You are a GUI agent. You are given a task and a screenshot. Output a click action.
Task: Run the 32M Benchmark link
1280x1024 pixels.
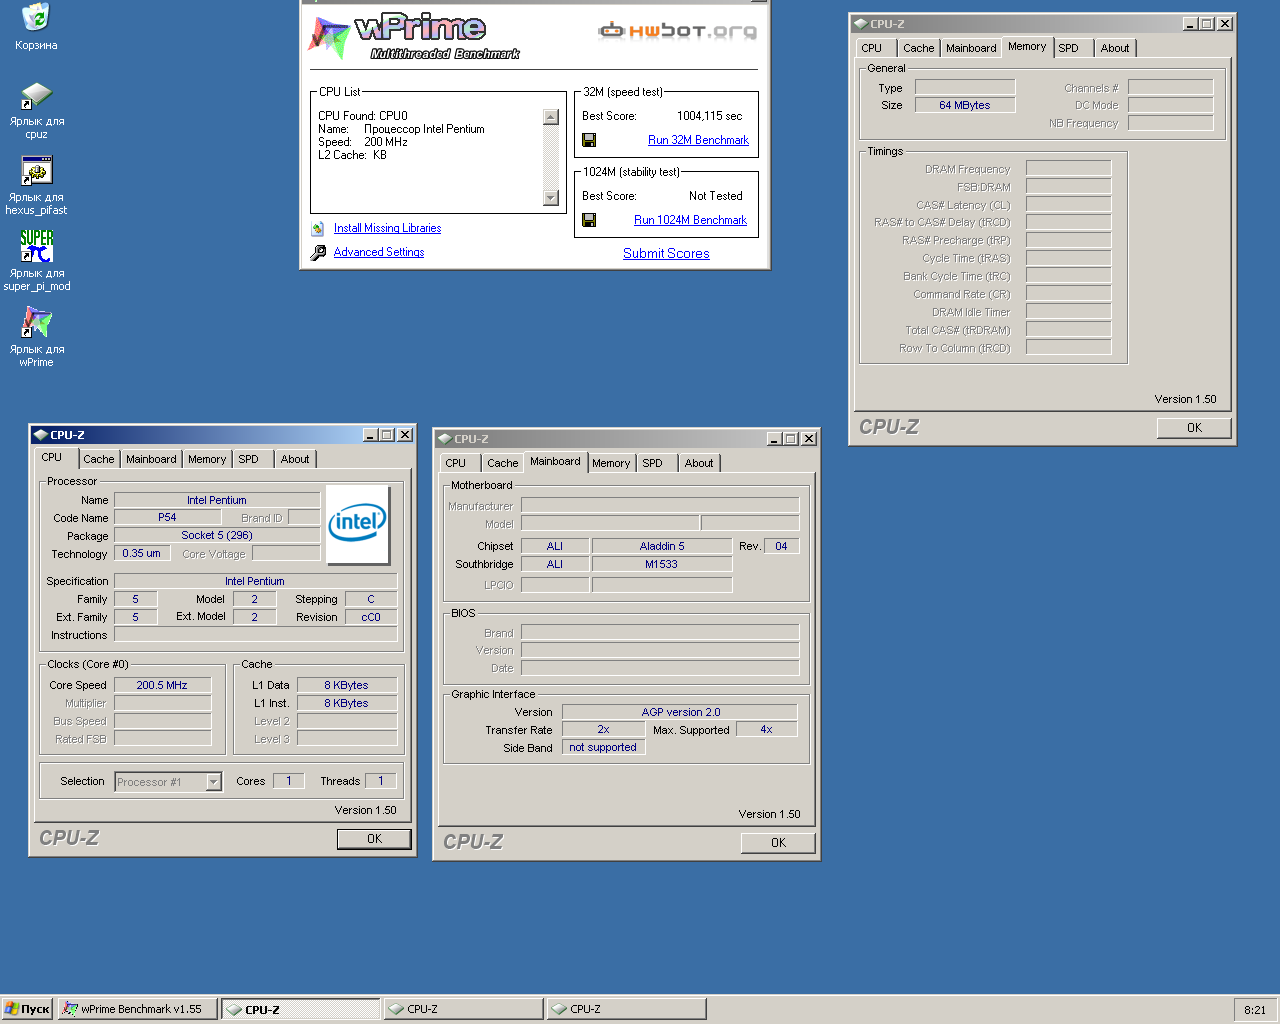[x=698, y=140]
